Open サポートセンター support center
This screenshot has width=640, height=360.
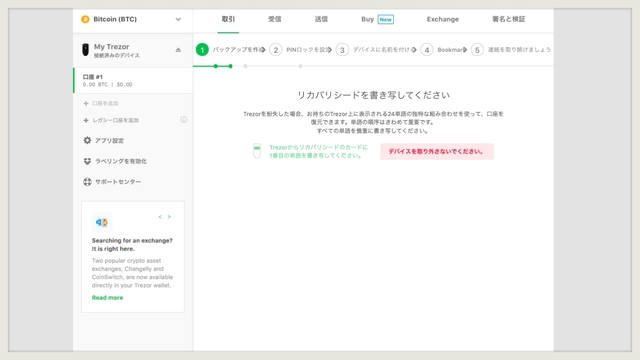[x=112, y=182]
